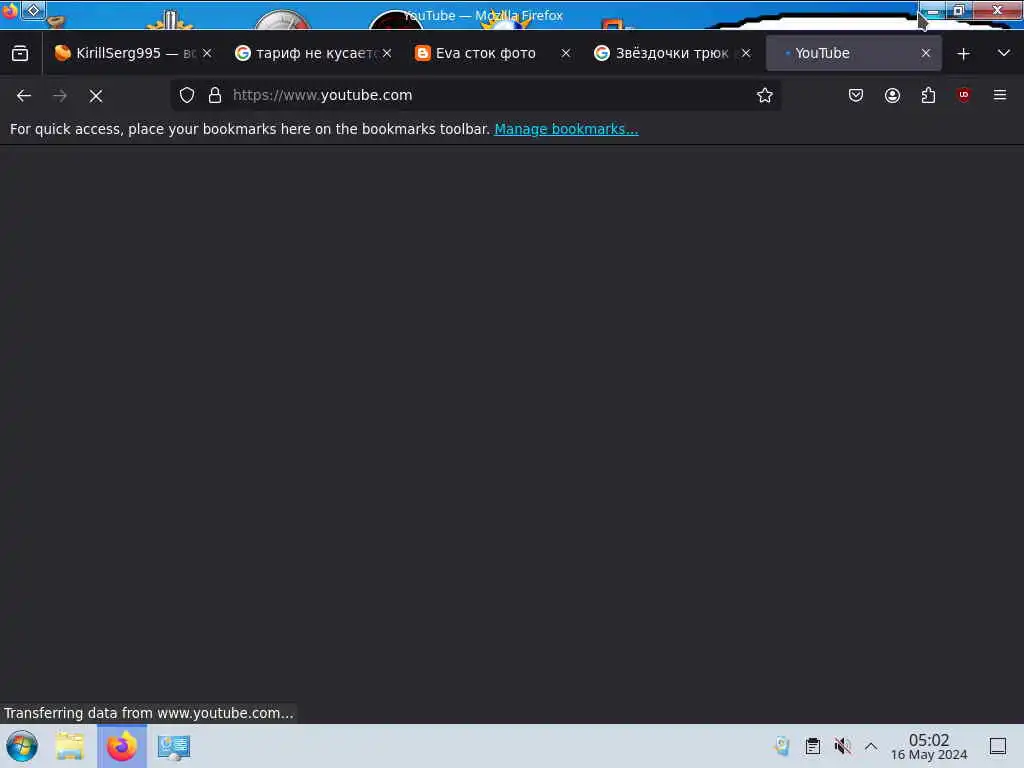
Task: Close the тариф не кусается tab
Action: (387, 53)
